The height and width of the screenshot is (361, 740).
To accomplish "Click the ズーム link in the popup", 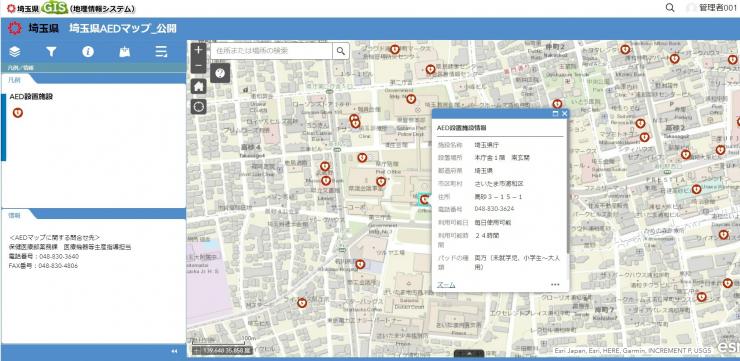I will coord(446,285).
